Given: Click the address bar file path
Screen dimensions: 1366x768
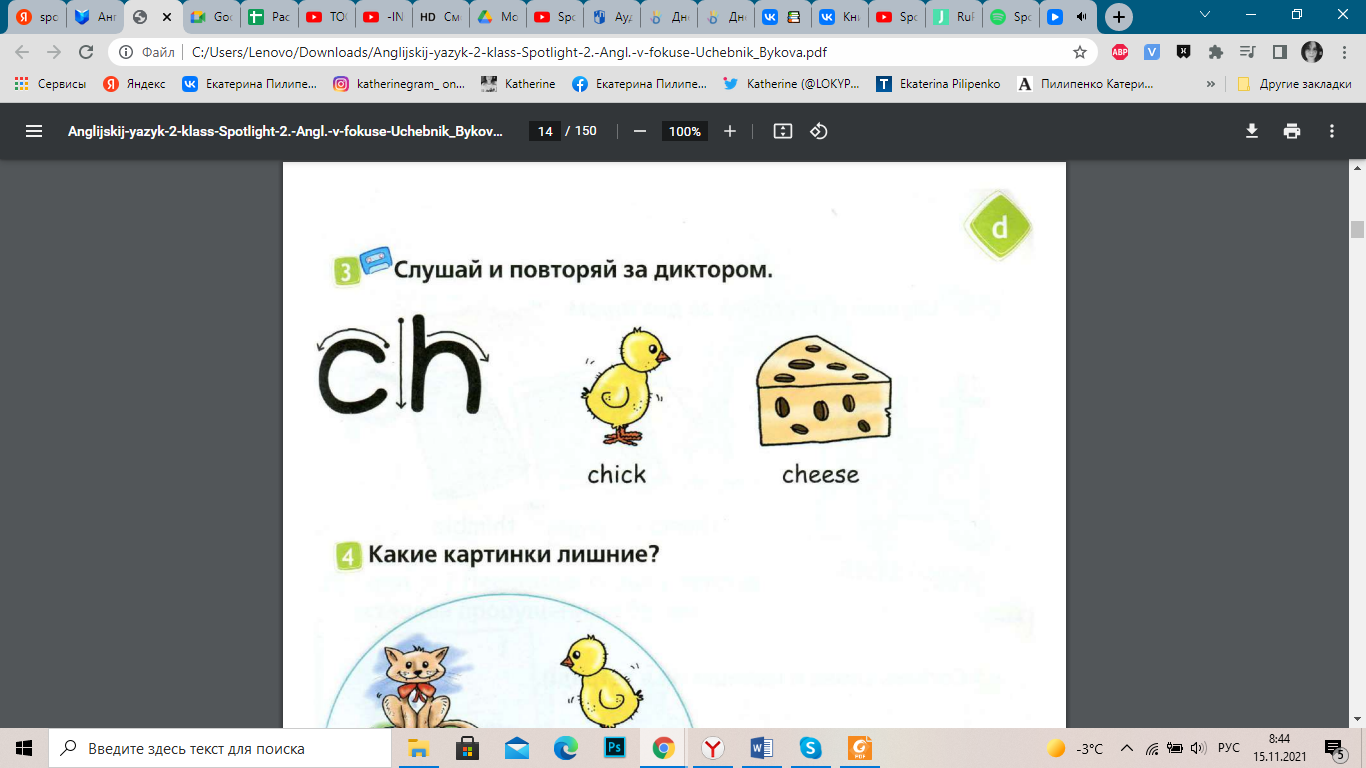Looking at the screenshot, I should click(510, 52).
